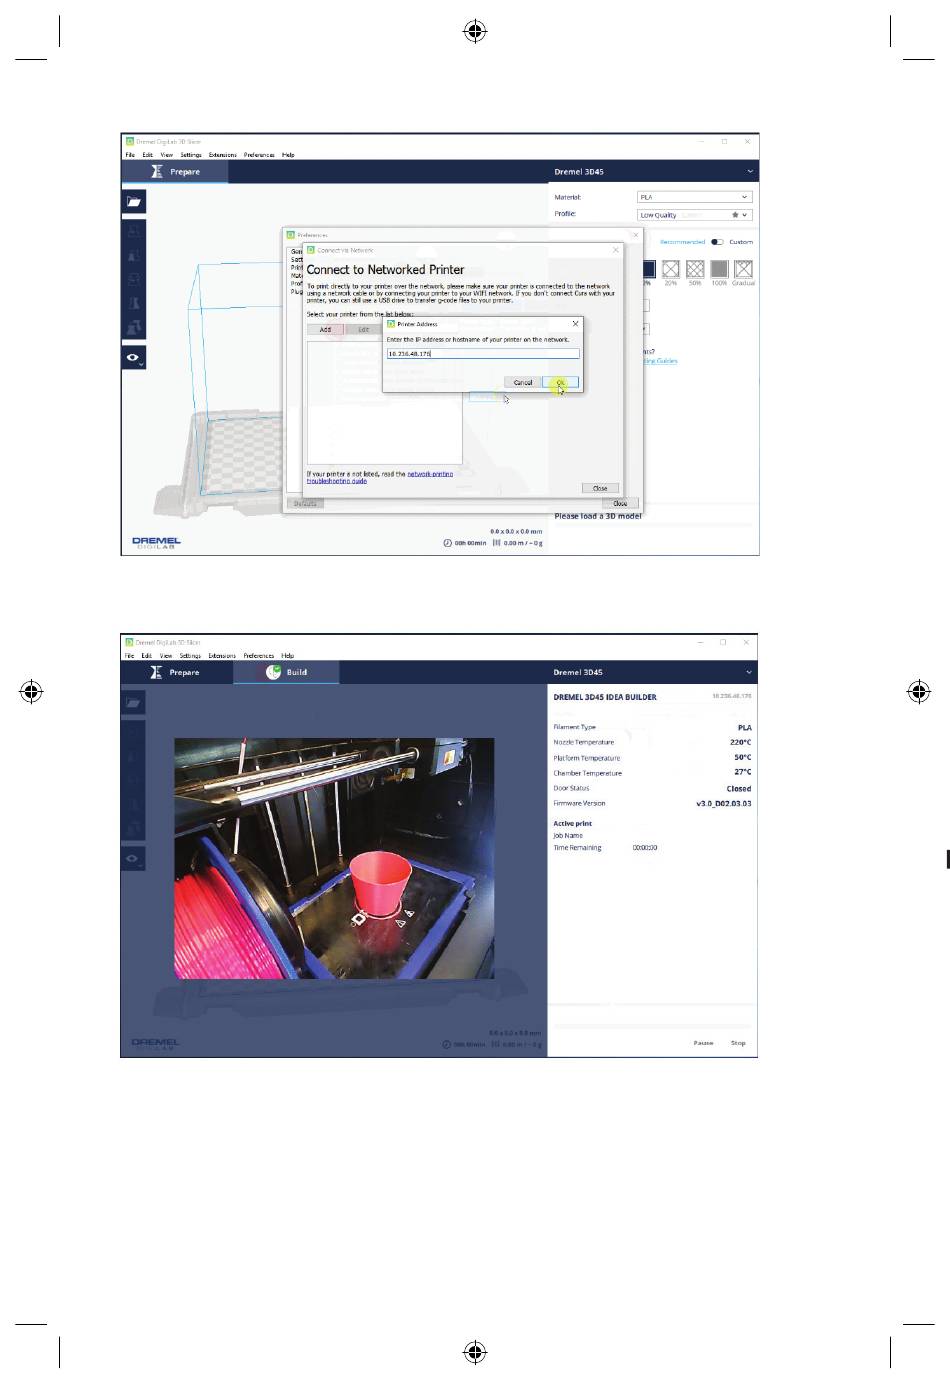Click the Open File folder icon in the upper screenshot
This screenshot has height=1383, width=950.
134,201
